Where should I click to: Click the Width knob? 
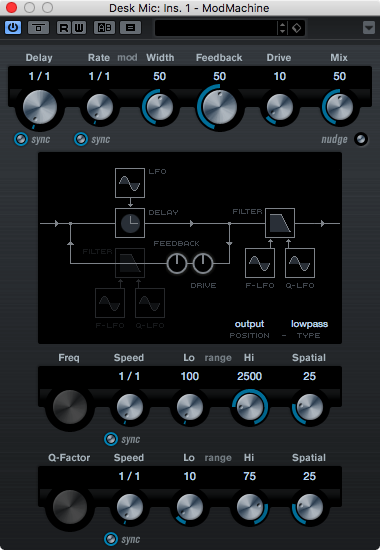(x=159, y=107)
